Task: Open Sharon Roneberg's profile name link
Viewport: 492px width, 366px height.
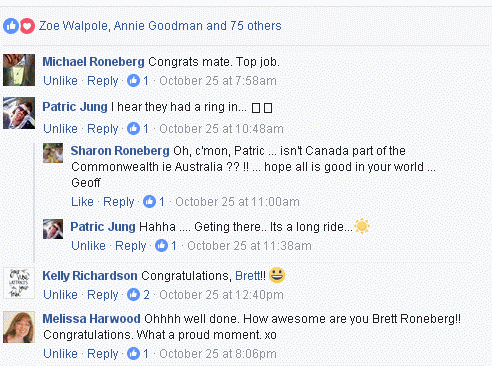Action: click(x=120, y=151)
